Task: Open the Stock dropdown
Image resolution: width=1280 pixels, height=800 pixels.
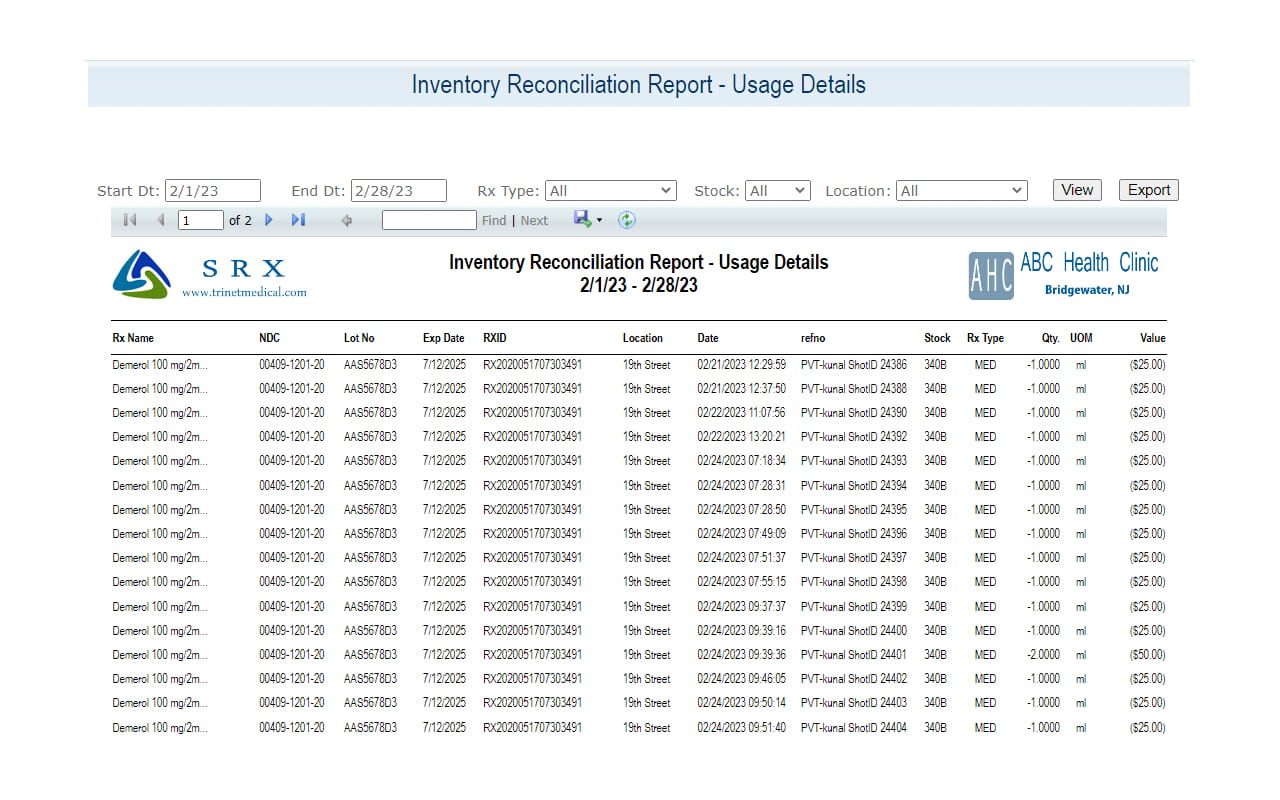Action: point(778,190)
